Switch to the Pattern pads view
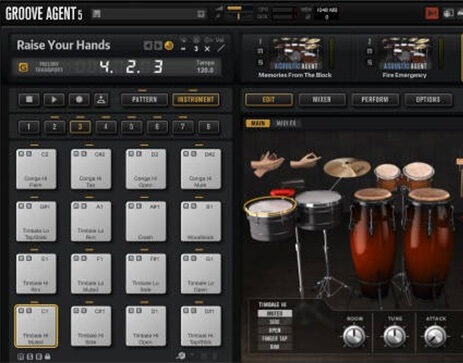 point(144,100)
